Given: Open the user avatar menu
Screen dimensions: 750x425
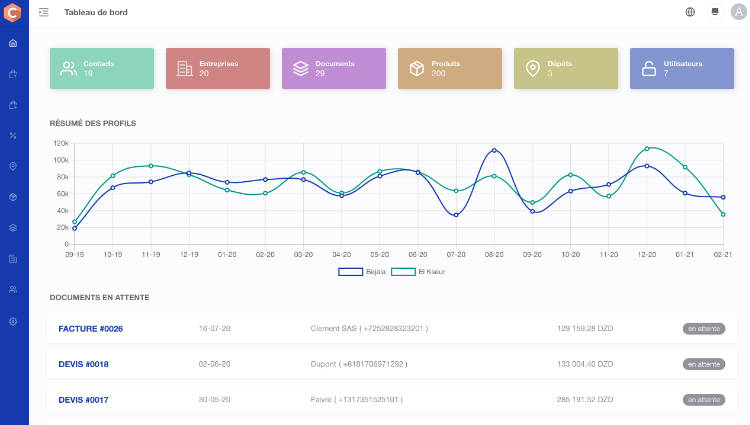Looking at the screenshot, I should tap(738, 12).
